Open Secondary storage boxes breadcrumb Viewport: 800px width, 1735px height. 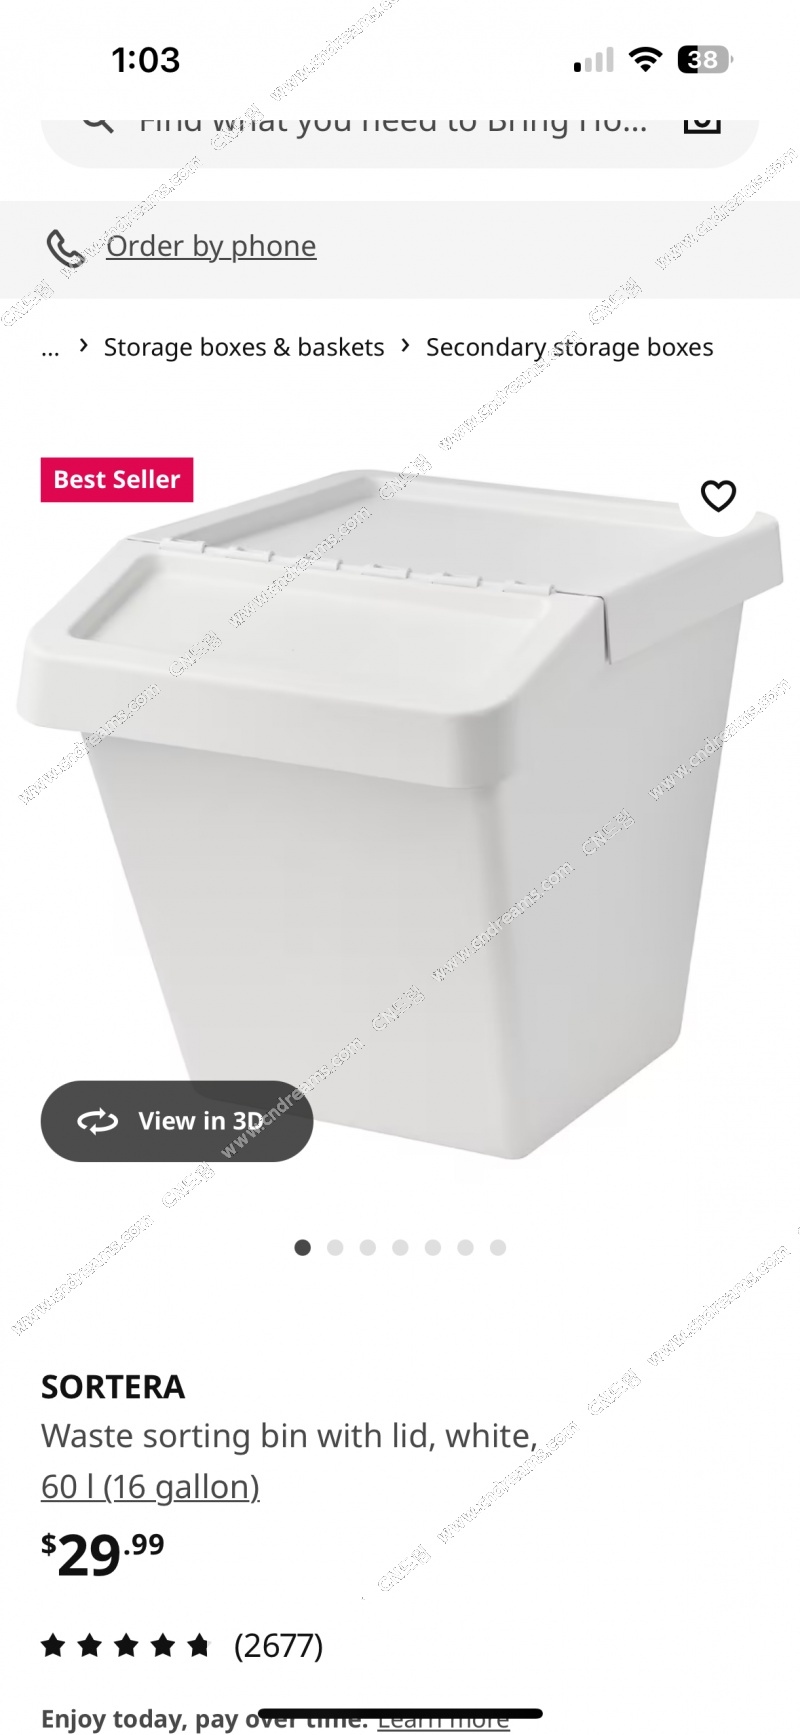570,347
